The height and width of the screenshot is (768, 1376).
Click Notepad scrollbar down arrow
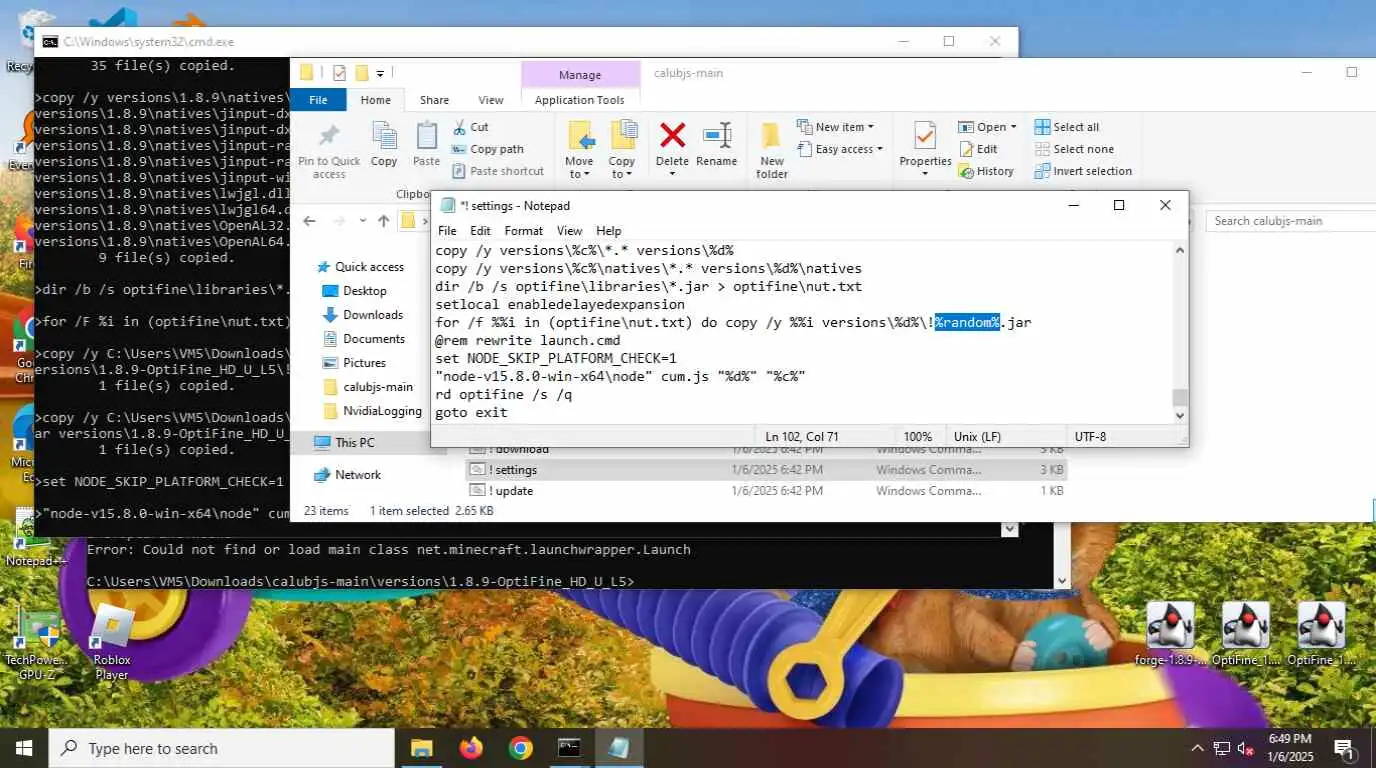(x=1180, y=415)
